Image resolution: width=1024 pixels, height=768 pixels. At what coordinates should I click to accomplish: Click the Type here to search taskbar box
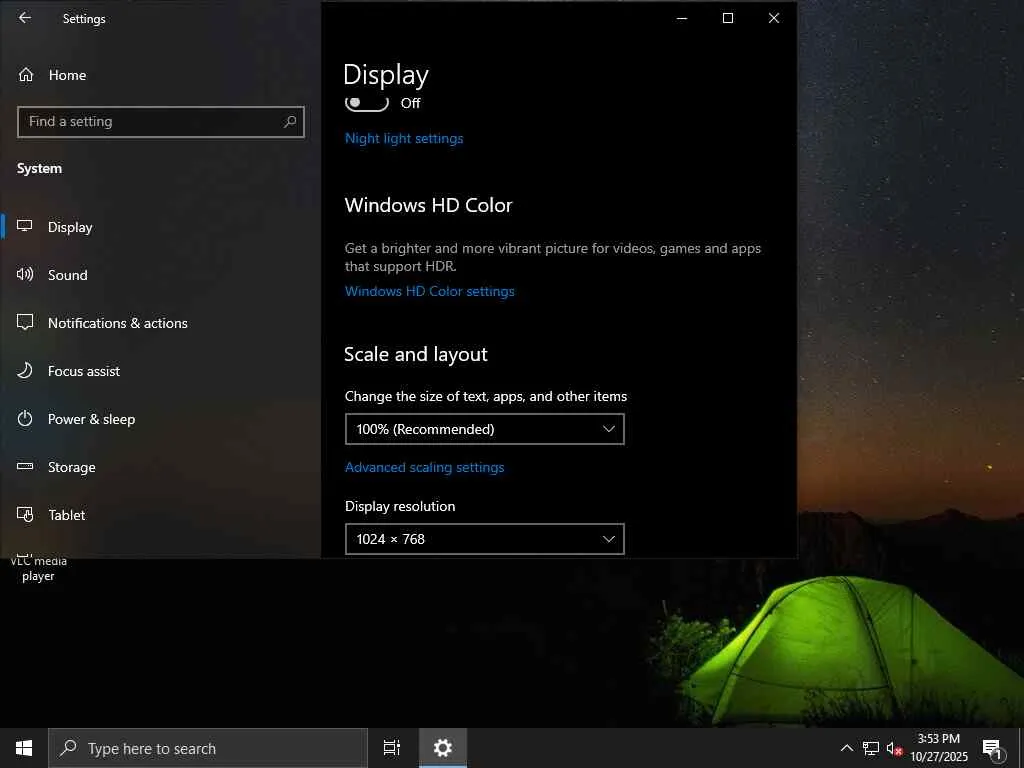[x=208, y=748]
